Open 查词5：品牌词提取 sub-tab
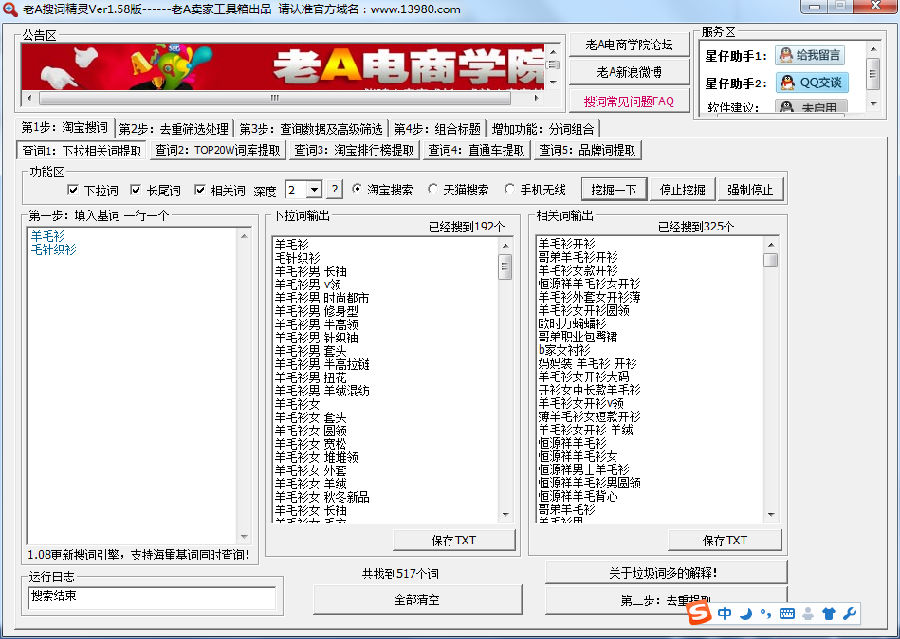900x639 pixels. click(588, 150)
